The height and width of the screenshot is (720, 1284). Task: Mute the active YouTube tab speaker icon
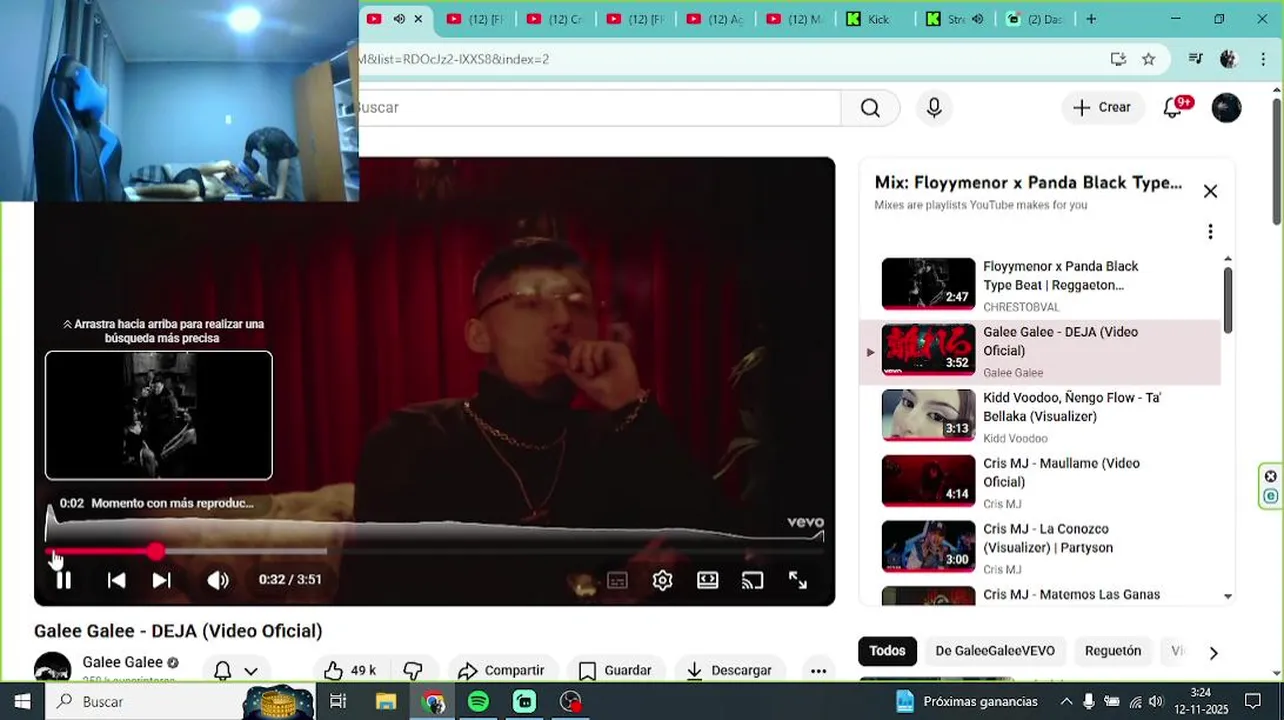tap(399, 19)
